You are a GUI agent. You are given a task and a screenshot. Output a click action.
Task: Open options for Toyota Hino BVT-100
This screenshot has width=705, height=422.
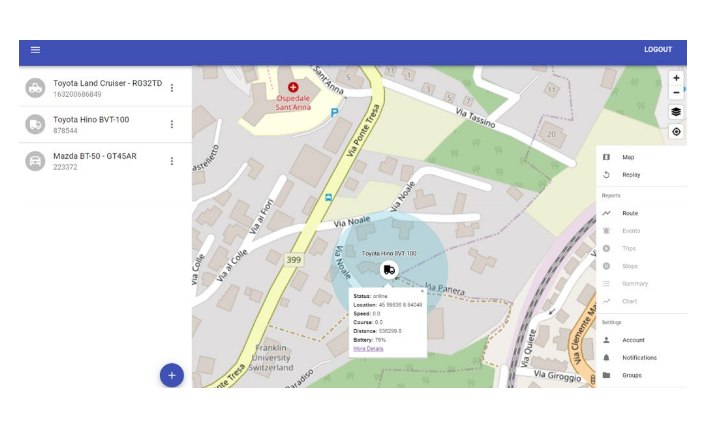pyautogui.click(x=171, y=124)
